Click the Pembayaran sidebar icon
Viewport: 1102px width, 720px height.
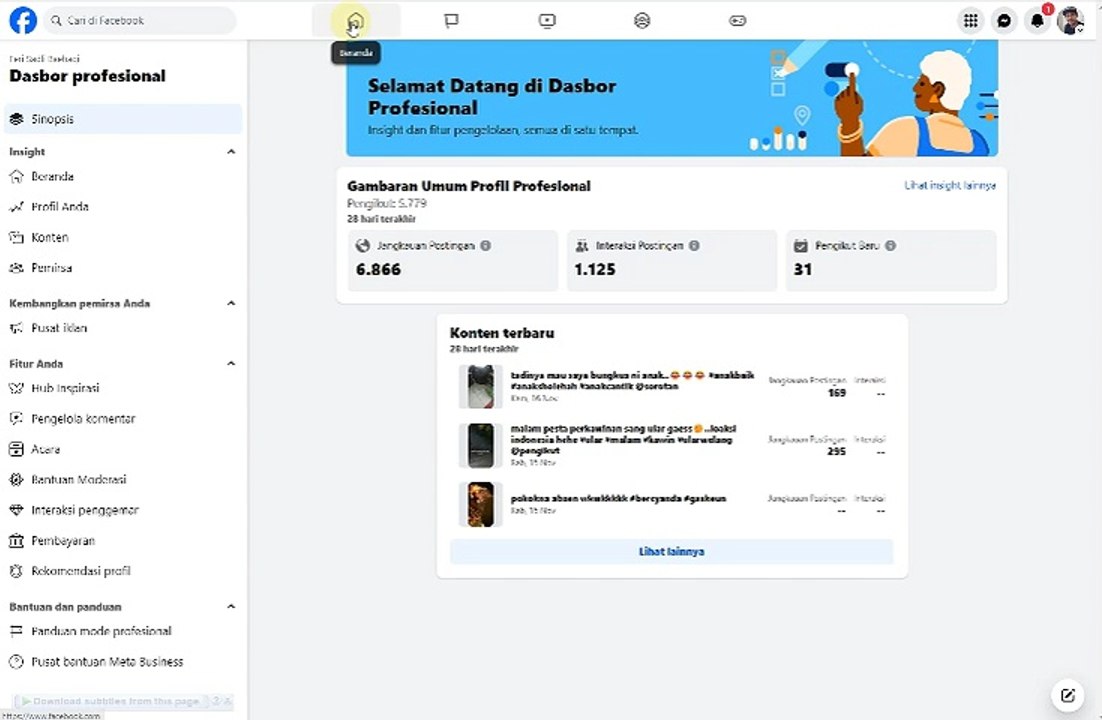point(16,541)
